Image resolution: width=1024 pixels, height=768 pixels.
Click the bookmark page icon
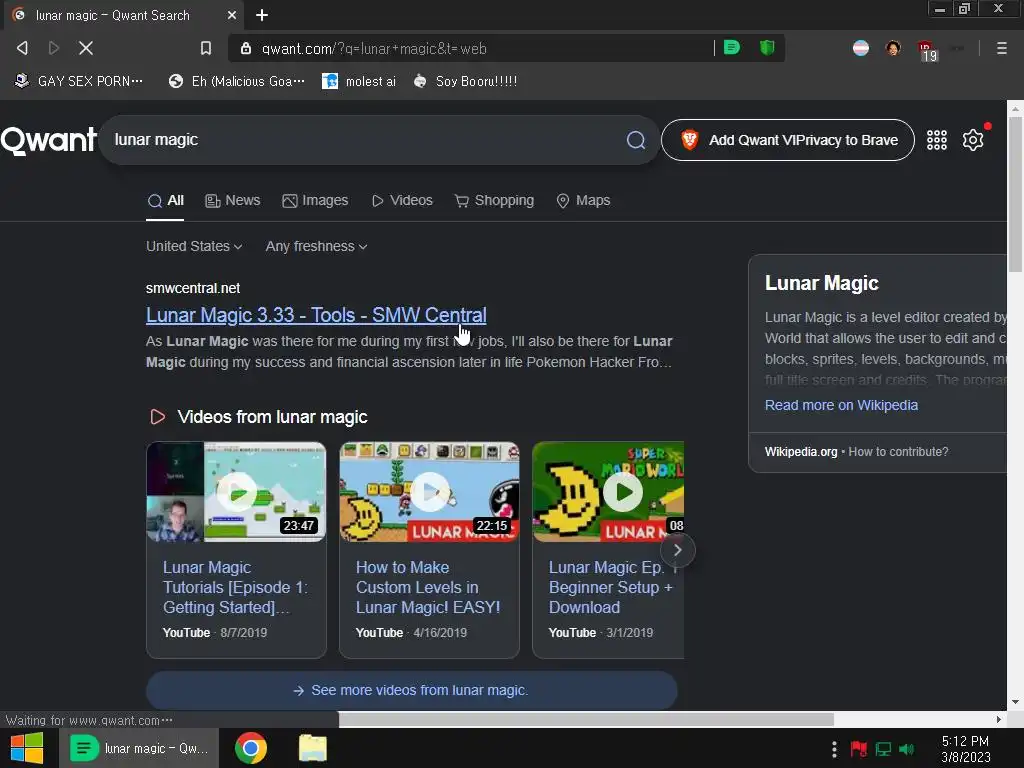[x=206, y=48]
